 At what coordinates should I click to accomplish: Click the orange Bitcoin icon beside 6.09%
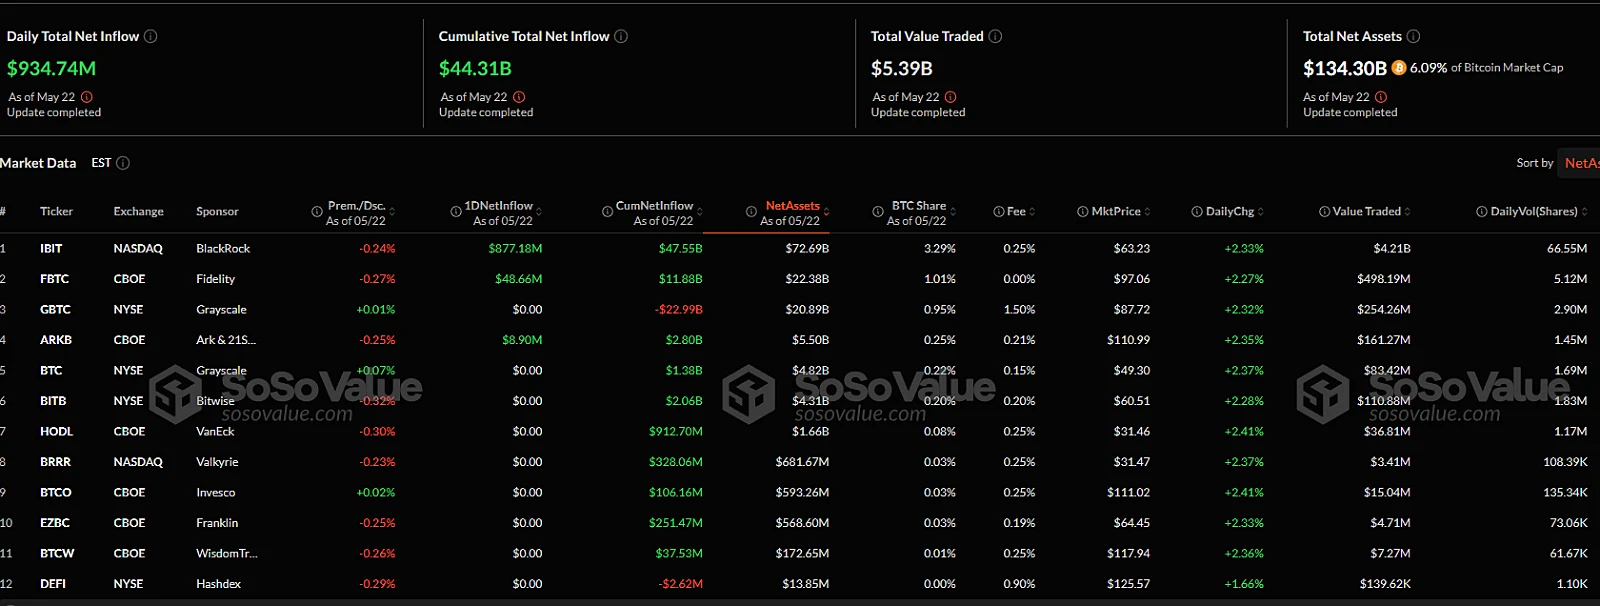tap(1399, 68)
